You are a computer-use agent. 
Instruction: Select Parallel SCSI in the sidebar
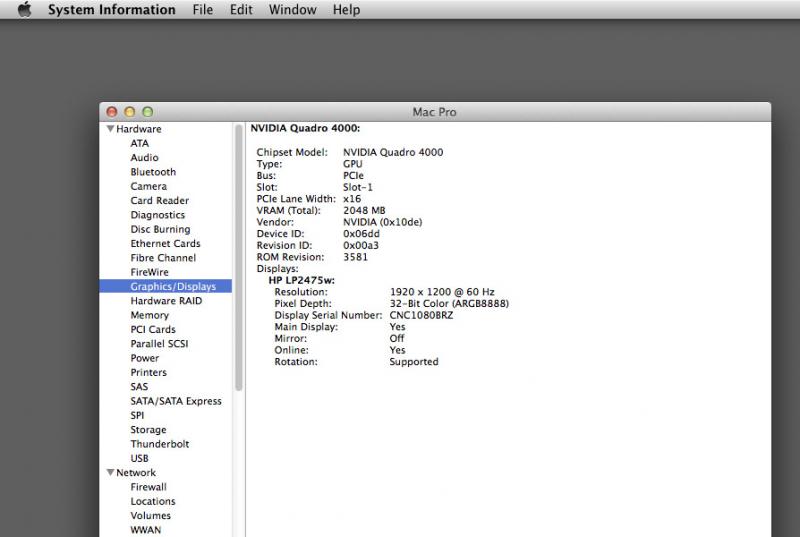[159, 344]
